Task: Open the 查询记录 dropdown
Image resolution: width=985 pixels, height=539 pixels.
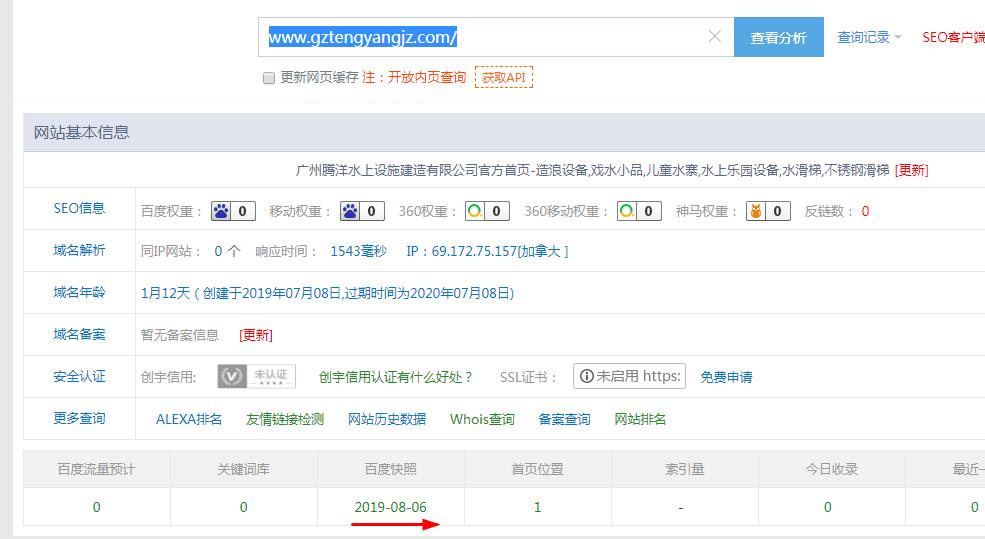Action: (869, 37)
